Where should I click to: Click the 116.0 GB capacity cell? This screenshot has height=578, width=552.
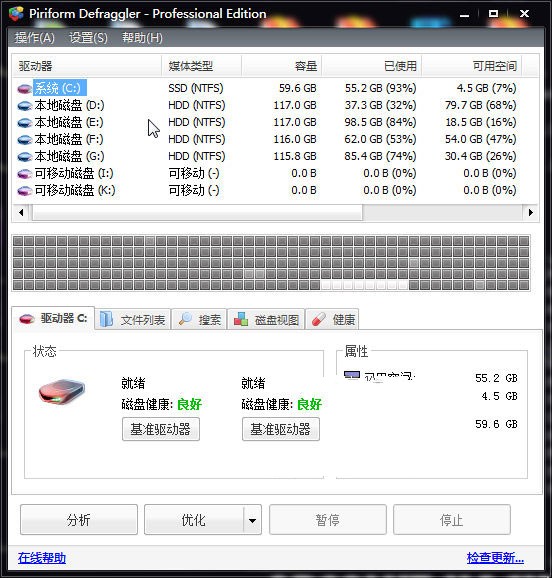(295, 139)
